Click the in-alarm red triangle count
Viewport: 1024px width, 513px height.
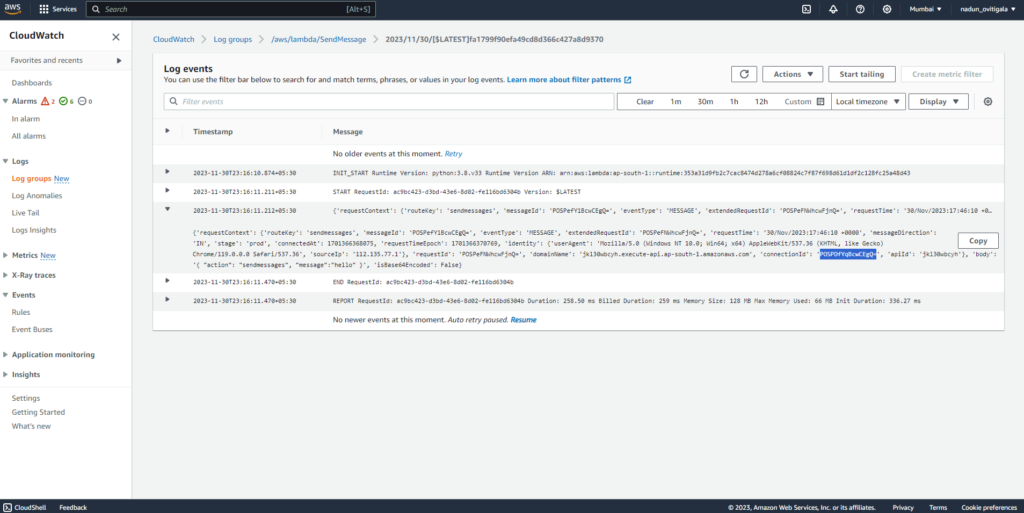tap(48, 101)
